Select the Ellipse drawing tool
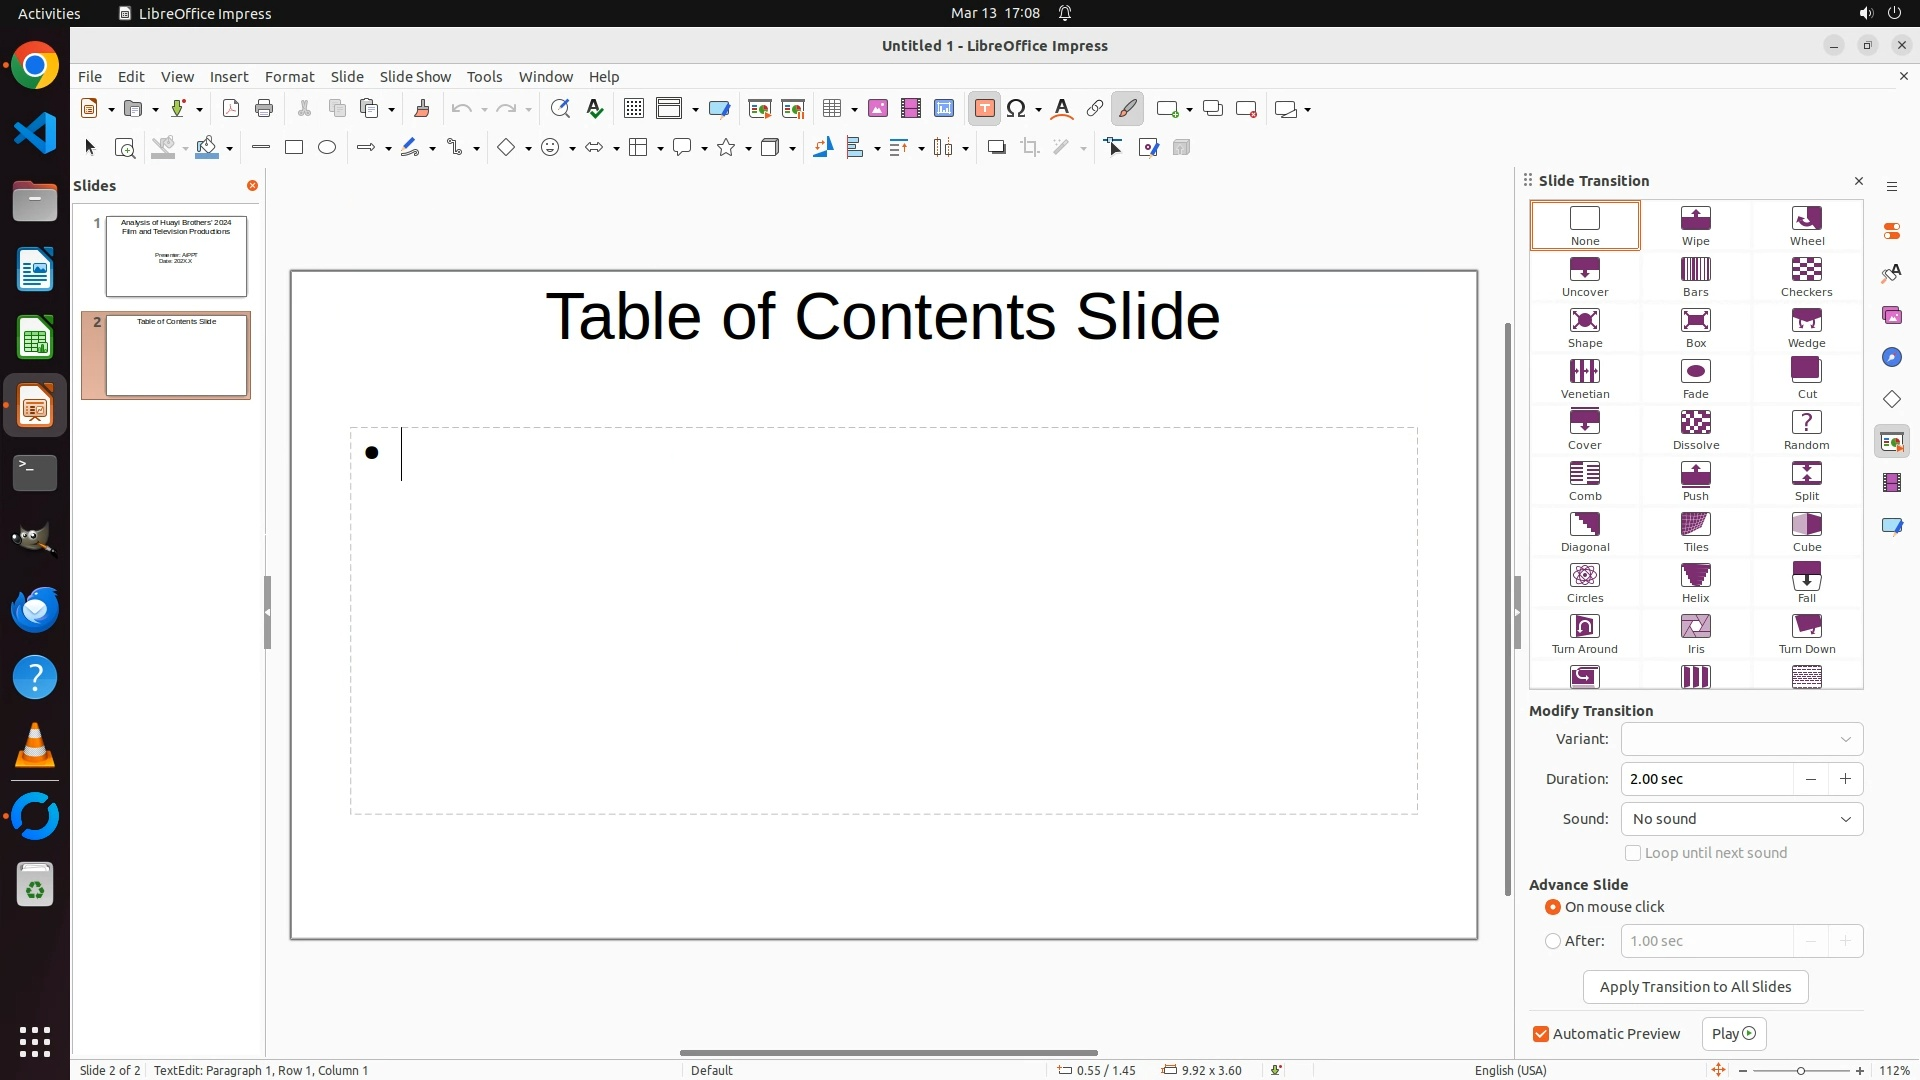Screen dimensions: 1920x1080 click(x=327, y=148)
